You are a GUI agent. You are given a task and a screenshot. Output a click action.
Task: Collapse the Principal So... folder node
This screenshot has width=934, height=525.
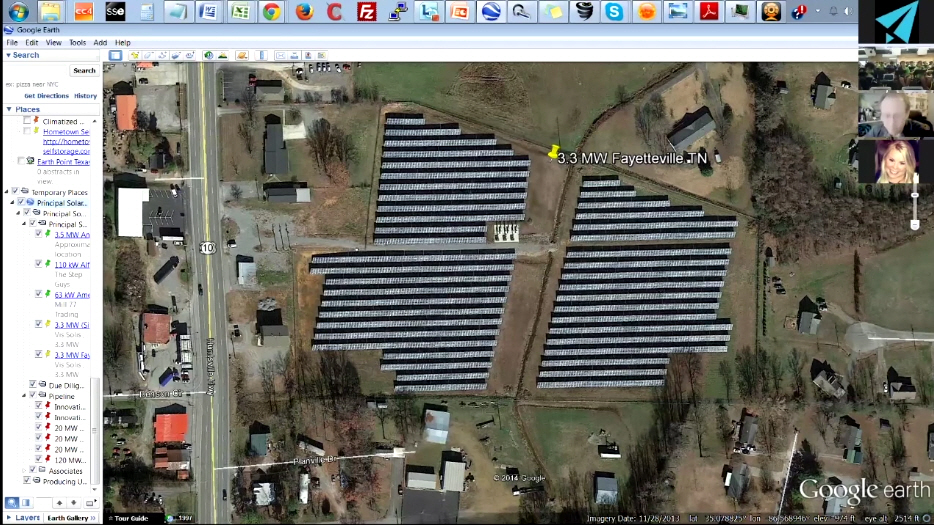pyautogui.click(x=18, y=213)
